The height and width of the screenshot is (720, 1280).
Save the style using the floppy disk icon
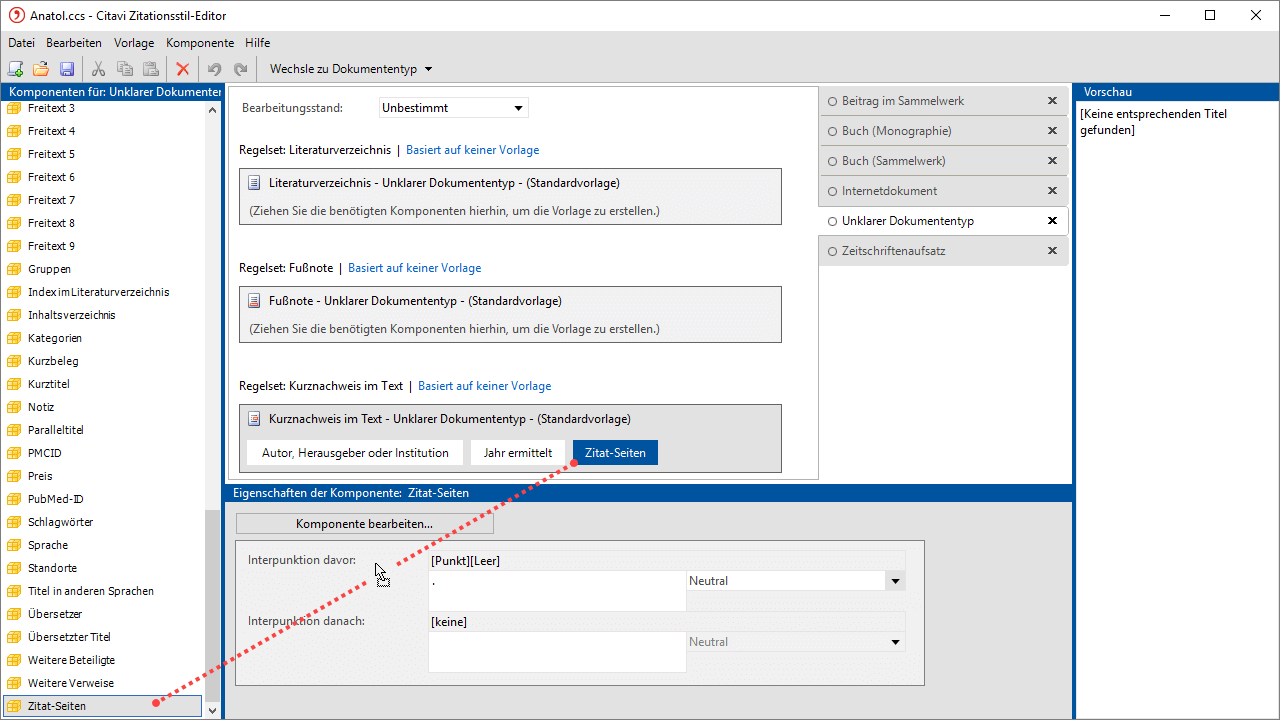tap(67, 69)
